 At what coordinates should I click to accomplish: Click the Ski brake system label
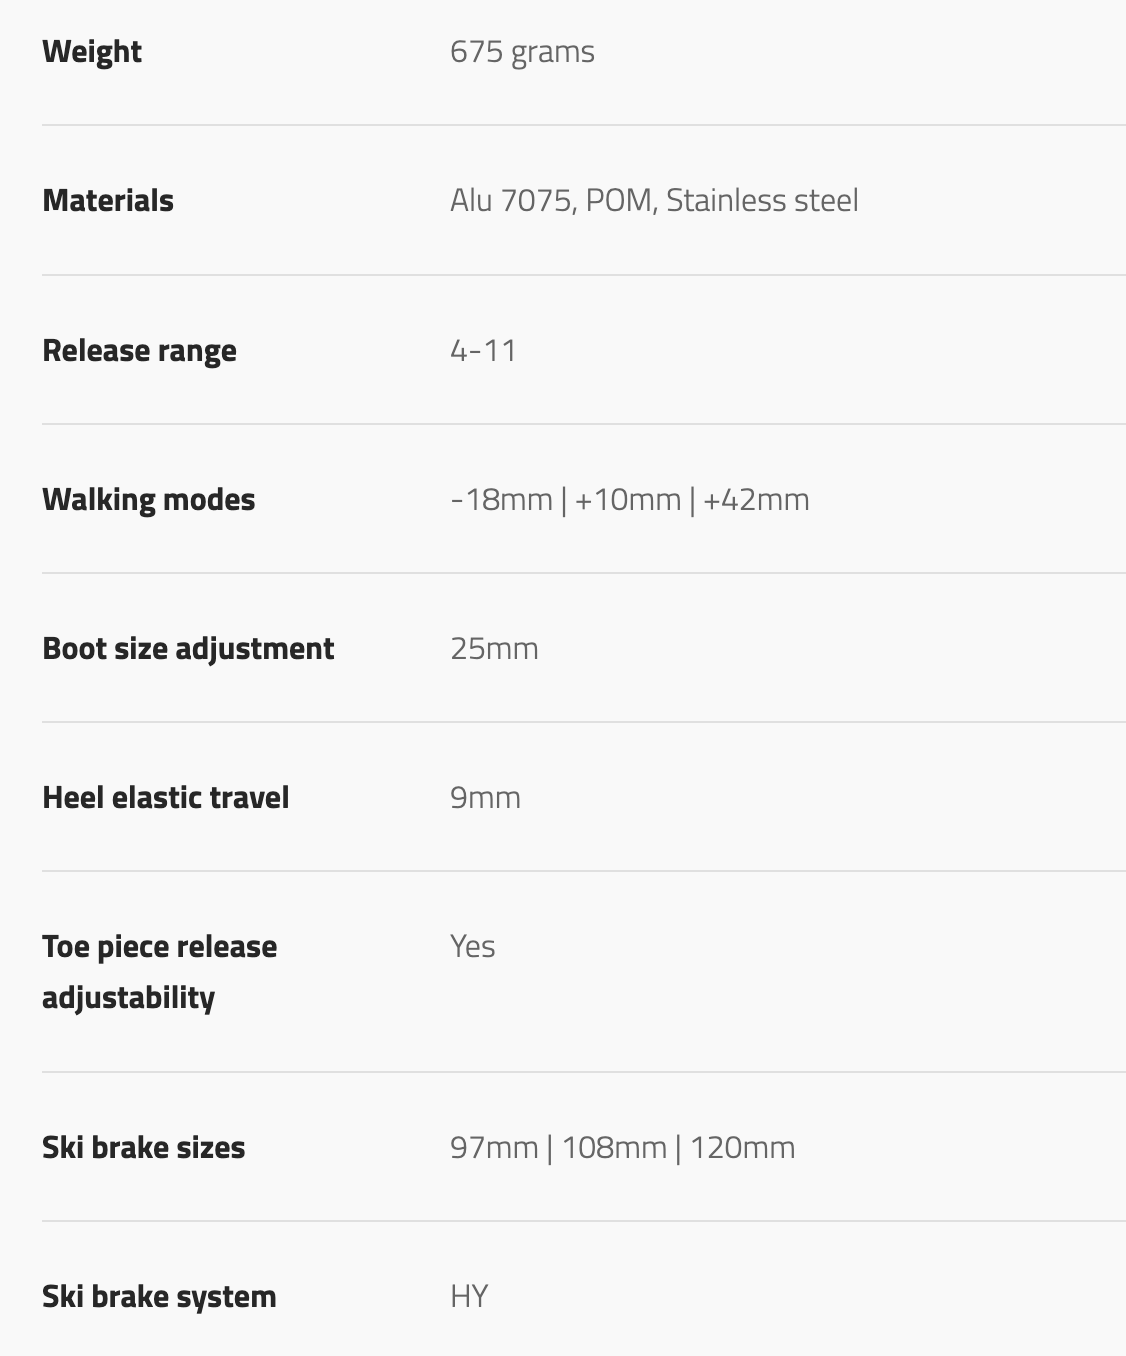pos(159,1297)
